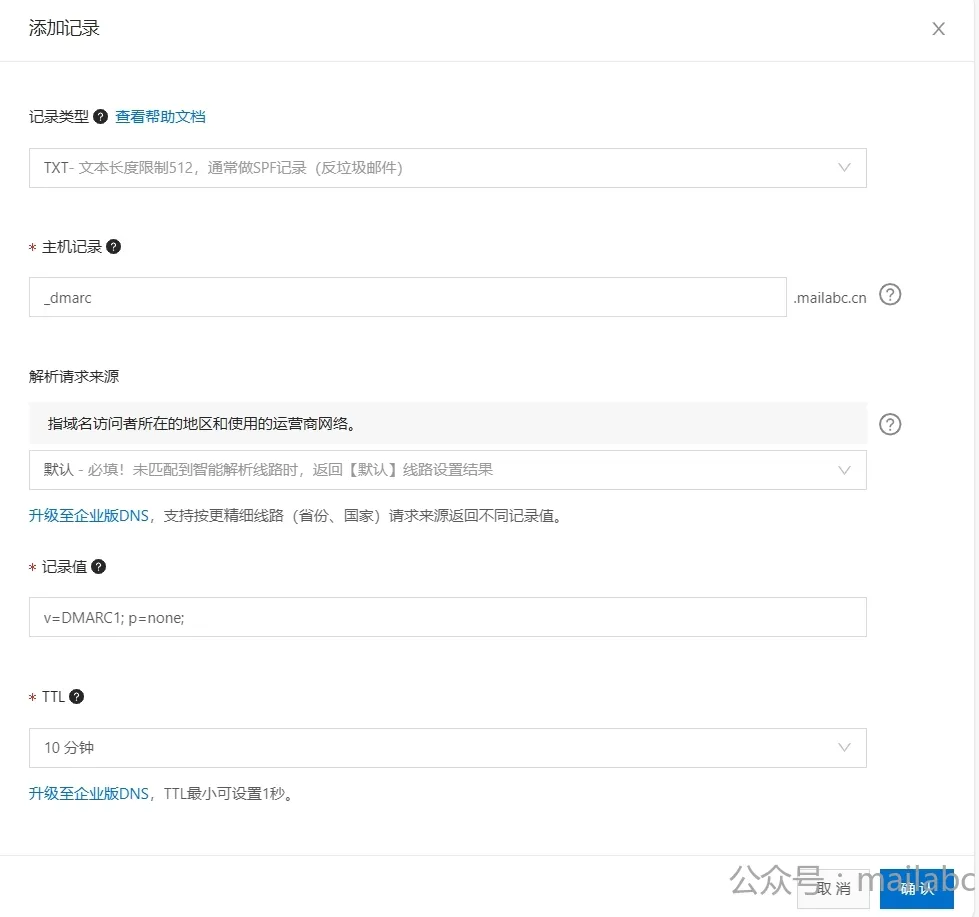Click the 添加记录 dialog title

(x=64, y=29)
